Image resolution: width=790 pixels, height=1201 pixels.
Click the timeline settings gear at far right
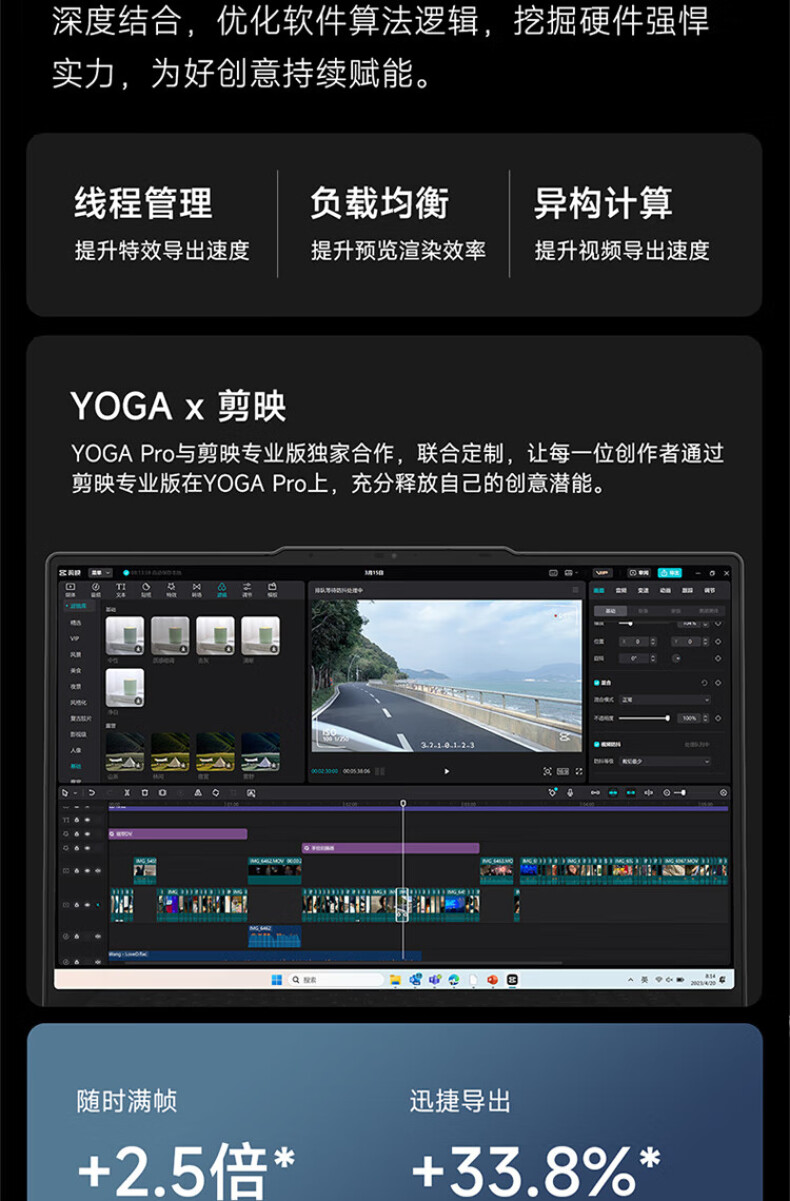coord(723,792)
